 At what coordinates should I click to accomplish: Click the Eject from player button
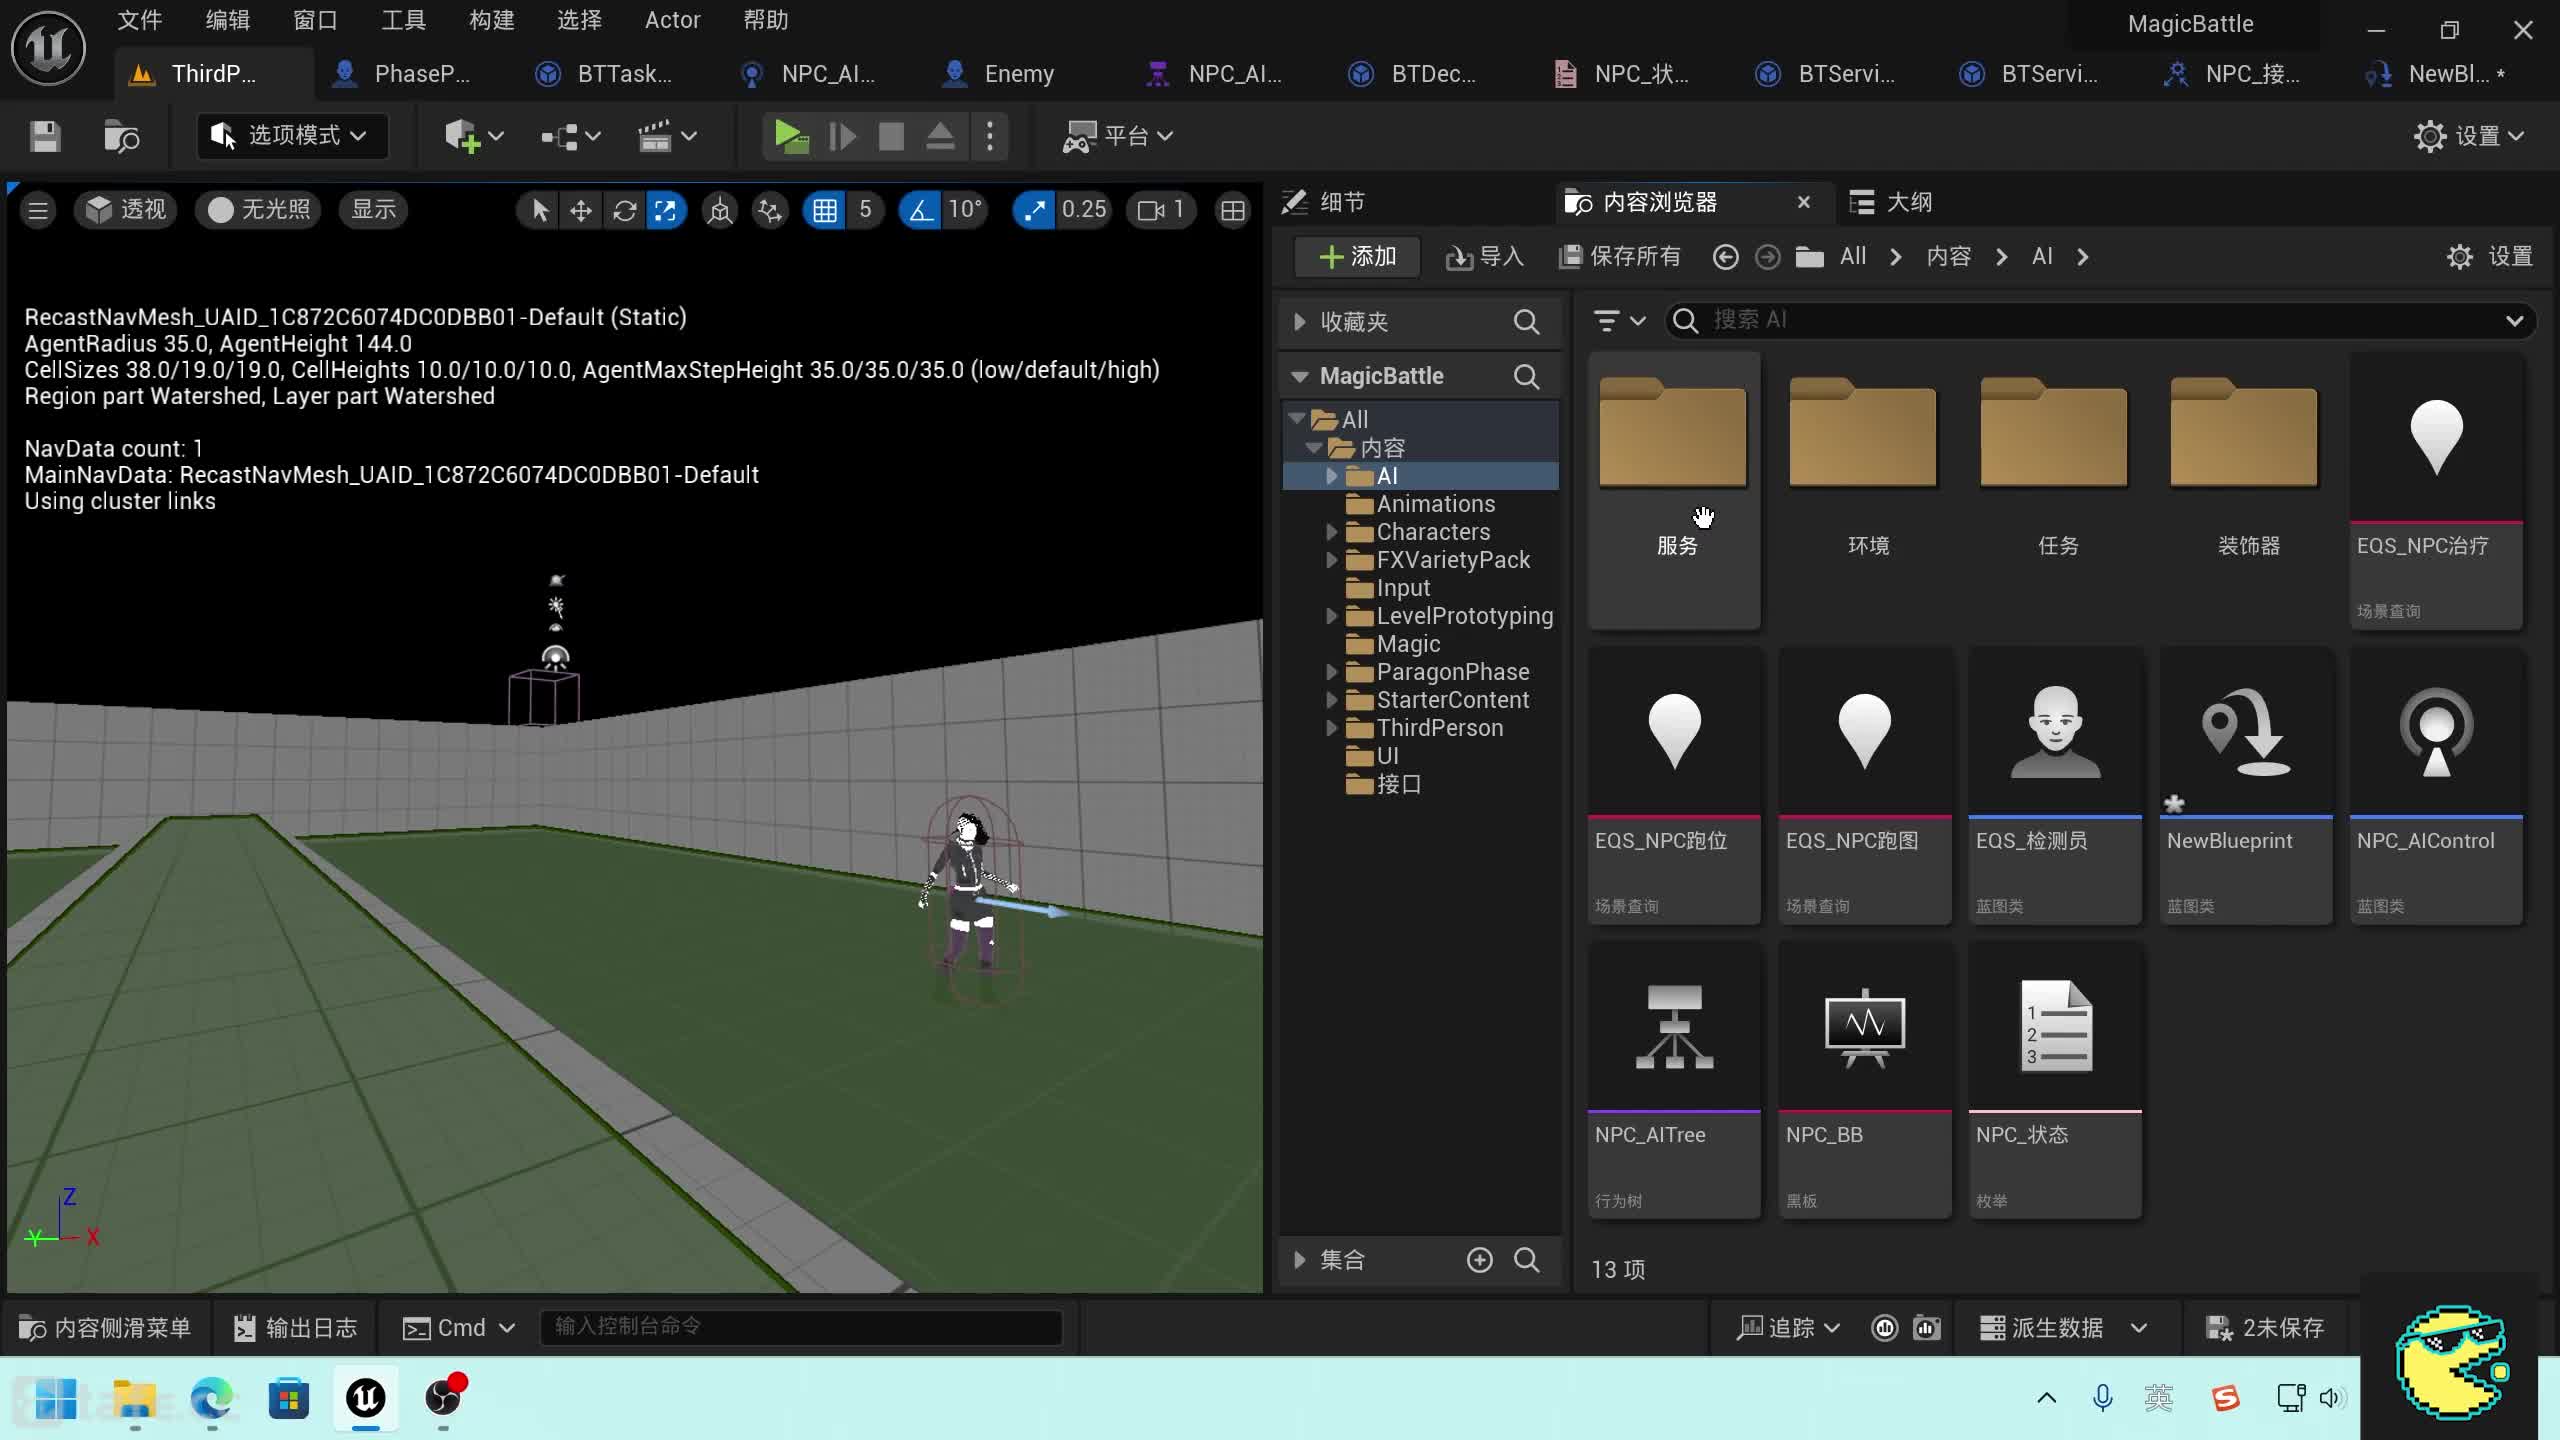tap(939, 136)
